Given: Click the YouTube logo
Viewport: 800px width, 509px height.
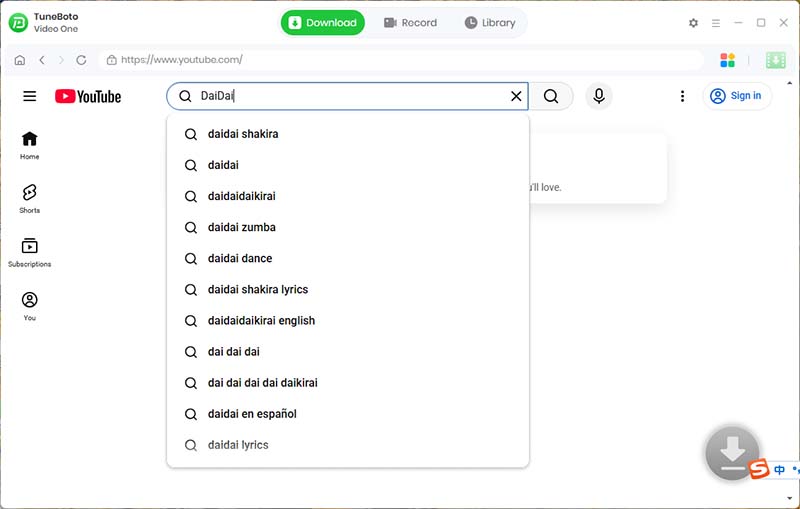Looking at the screenshot, I should pyautogui.click(x=88, y=96).
